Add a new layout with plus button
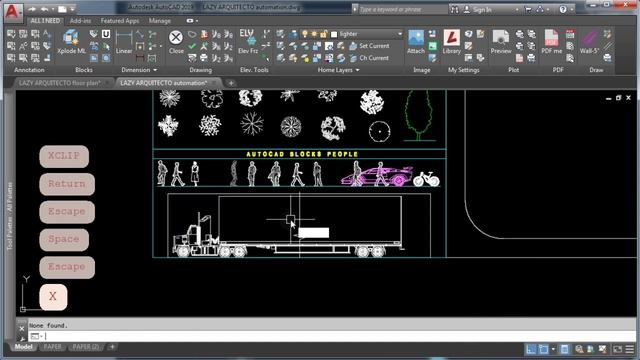 112,347
